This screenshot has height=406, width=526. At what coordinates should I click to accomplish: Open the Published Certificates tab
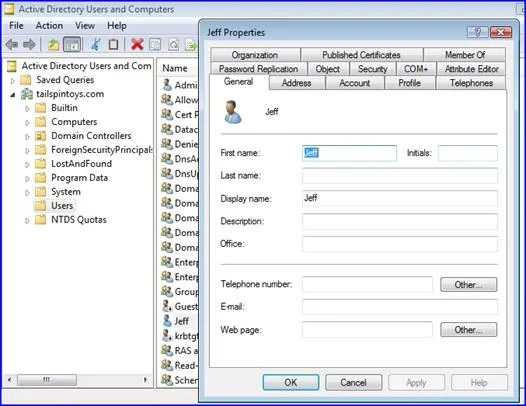pos(361,55)
